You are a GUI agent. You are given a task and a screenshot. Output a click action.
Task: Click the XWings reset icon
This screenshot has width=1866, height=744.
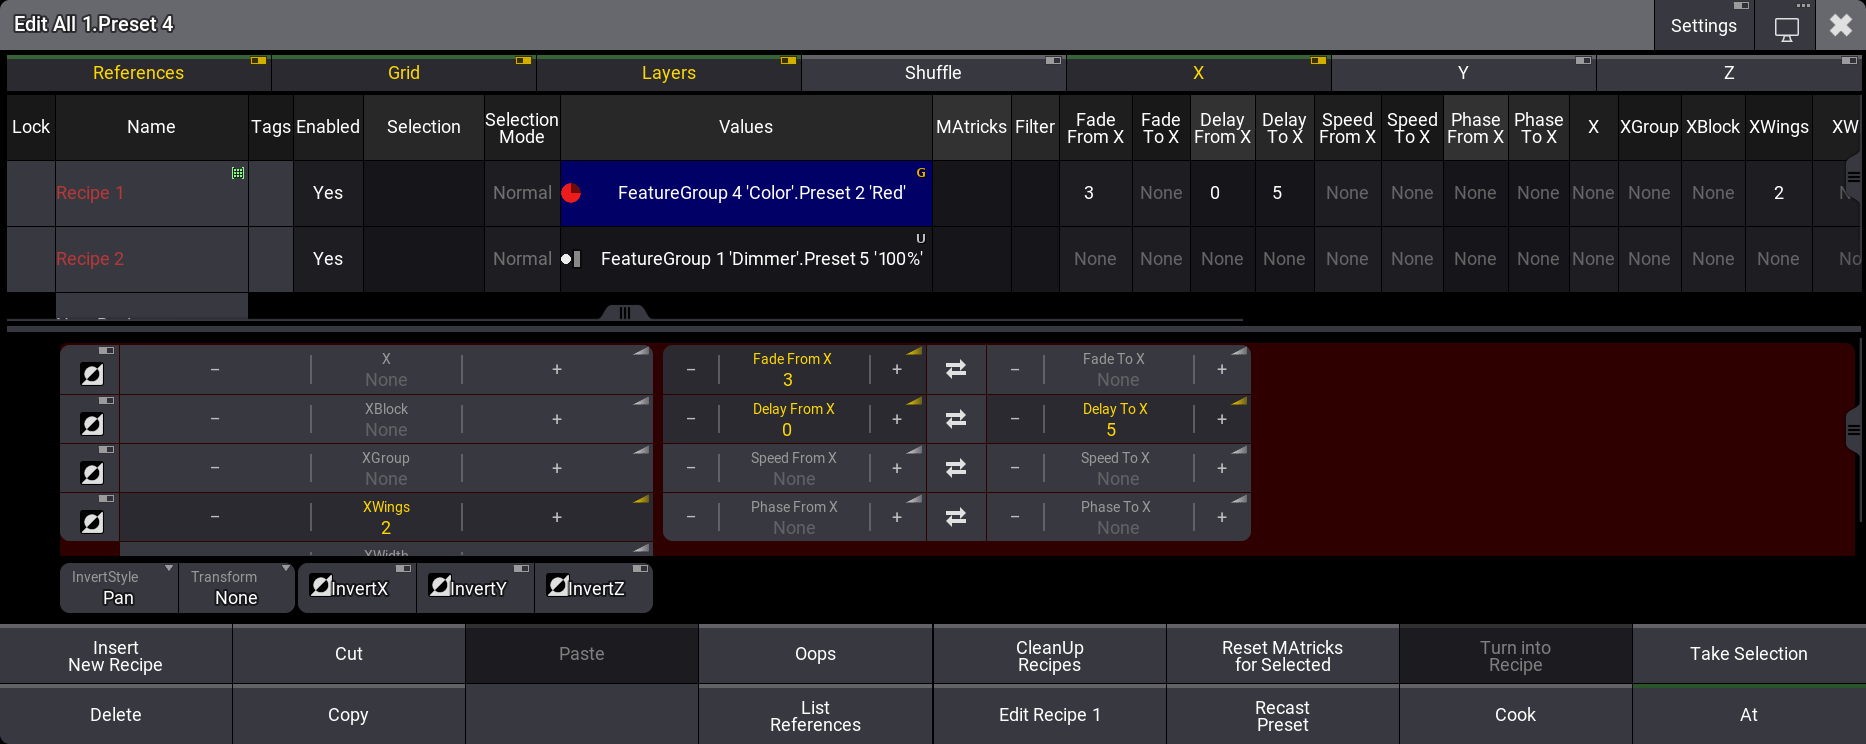92,521
